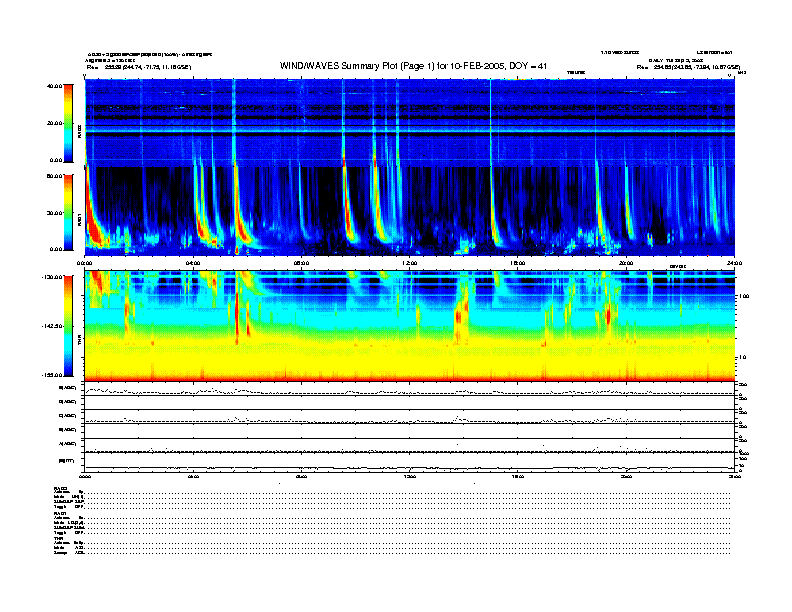Click the -130.00 label on TNR scale
The height and width of the screenshot is (612, 792).
pyautogui.click(x=52, y=277)
